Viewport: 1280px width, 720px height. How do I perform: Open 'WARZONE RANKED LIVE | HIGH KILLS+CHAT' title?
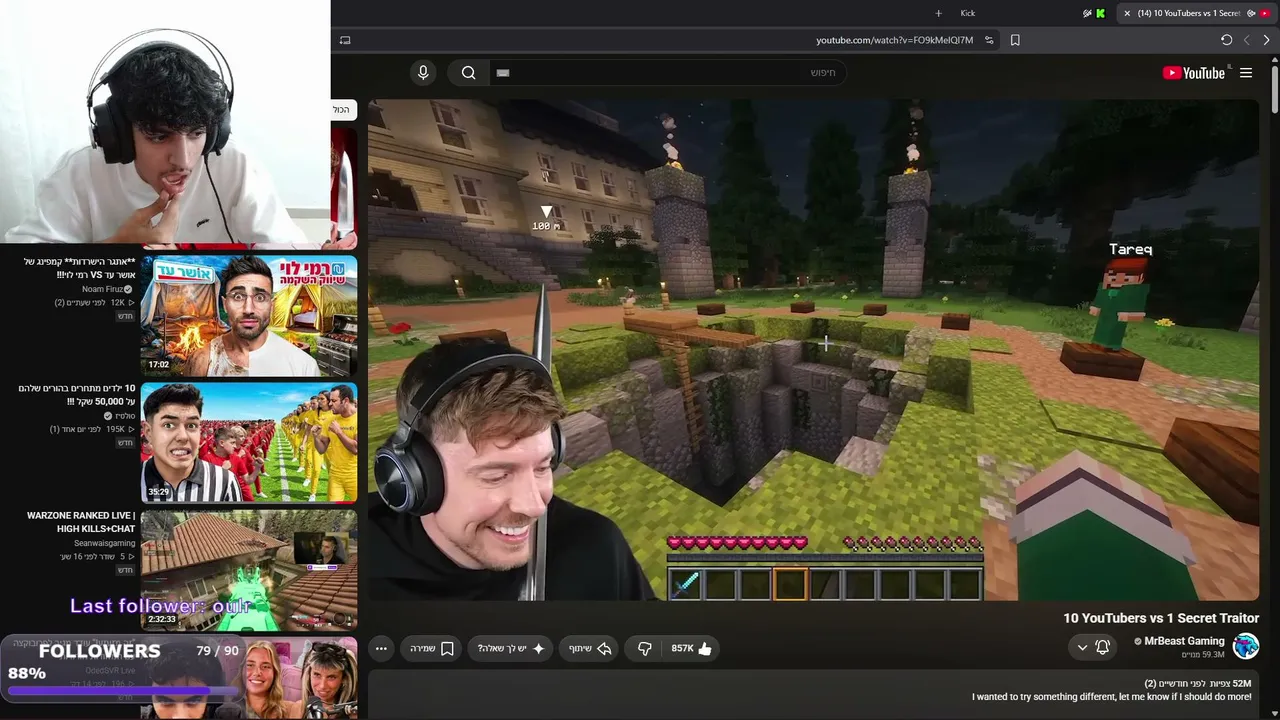[x=81, y=522]
